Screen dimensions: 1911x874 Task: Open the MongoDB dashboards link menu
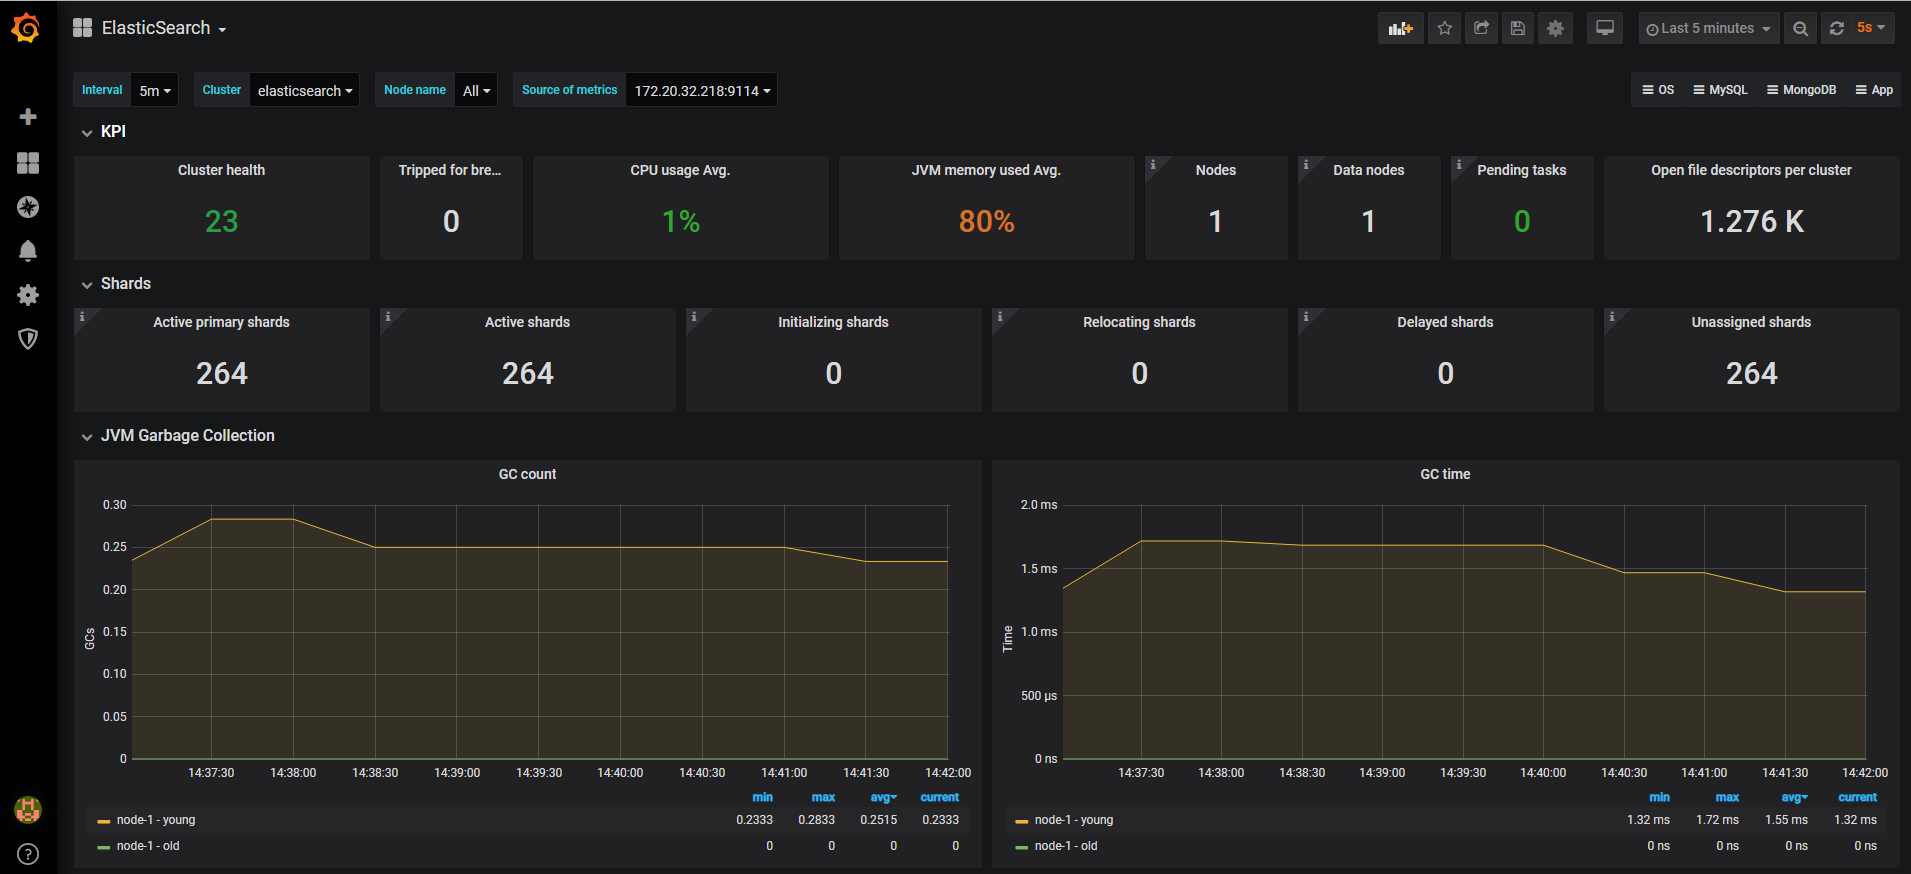pos(1801,90)
